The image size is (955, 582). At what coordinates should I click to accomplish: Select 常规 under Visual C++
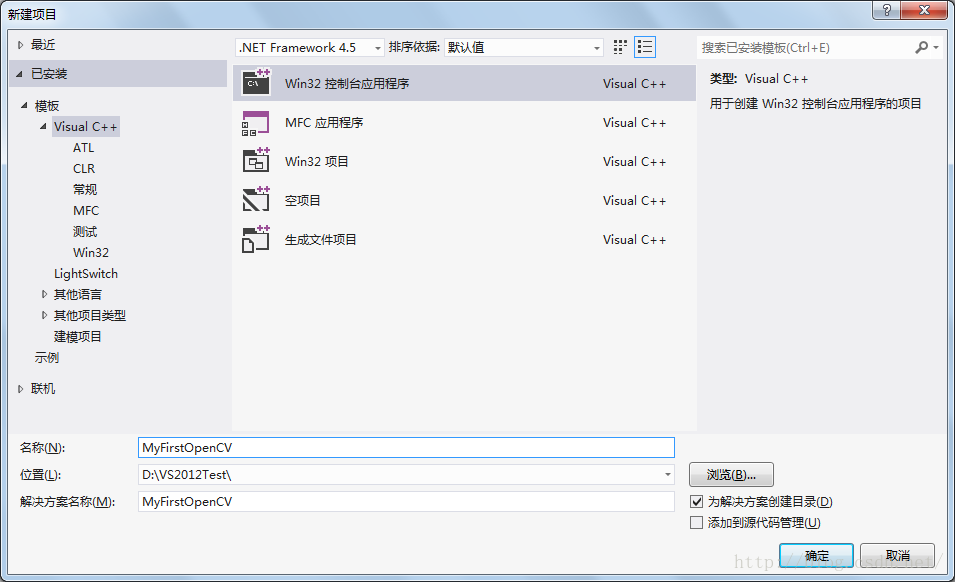click(85, 189)
